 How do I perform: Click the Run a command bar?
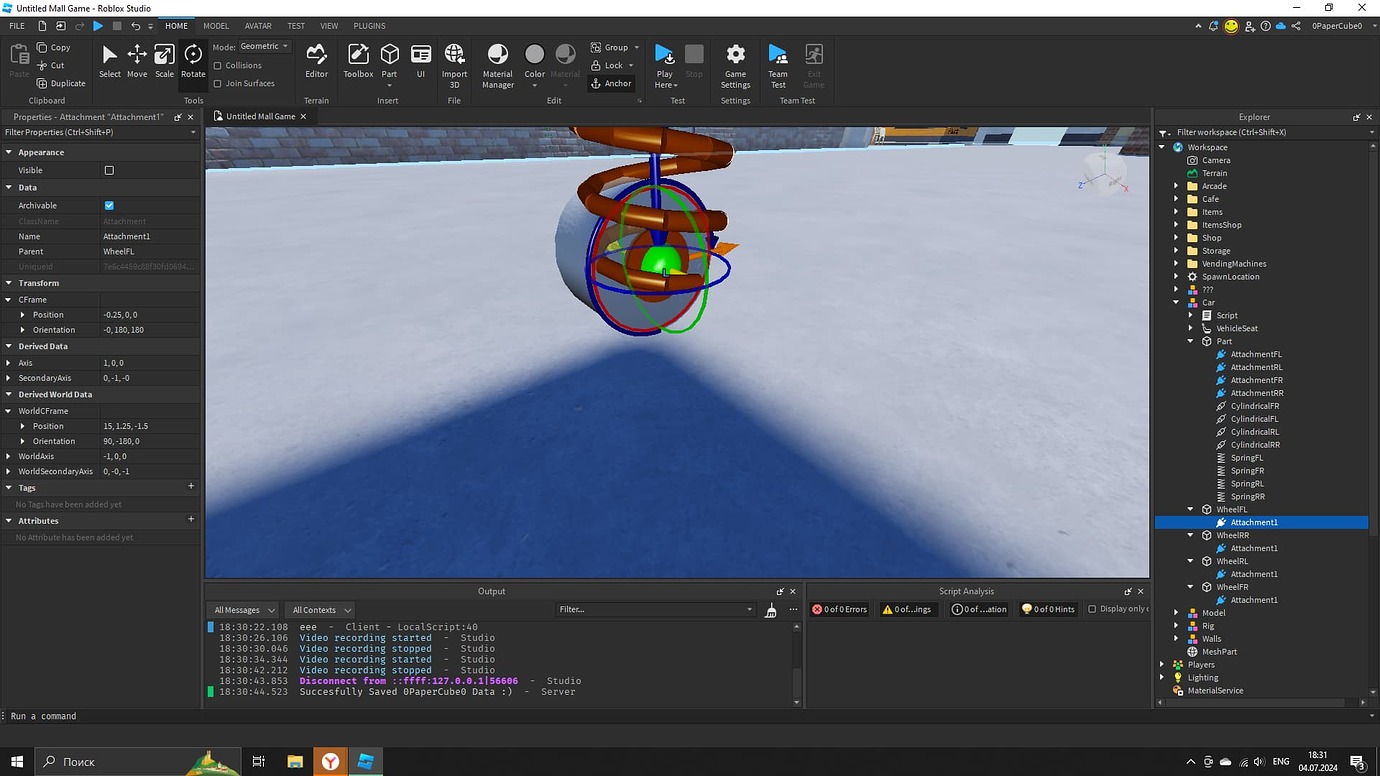coord(45,716)
